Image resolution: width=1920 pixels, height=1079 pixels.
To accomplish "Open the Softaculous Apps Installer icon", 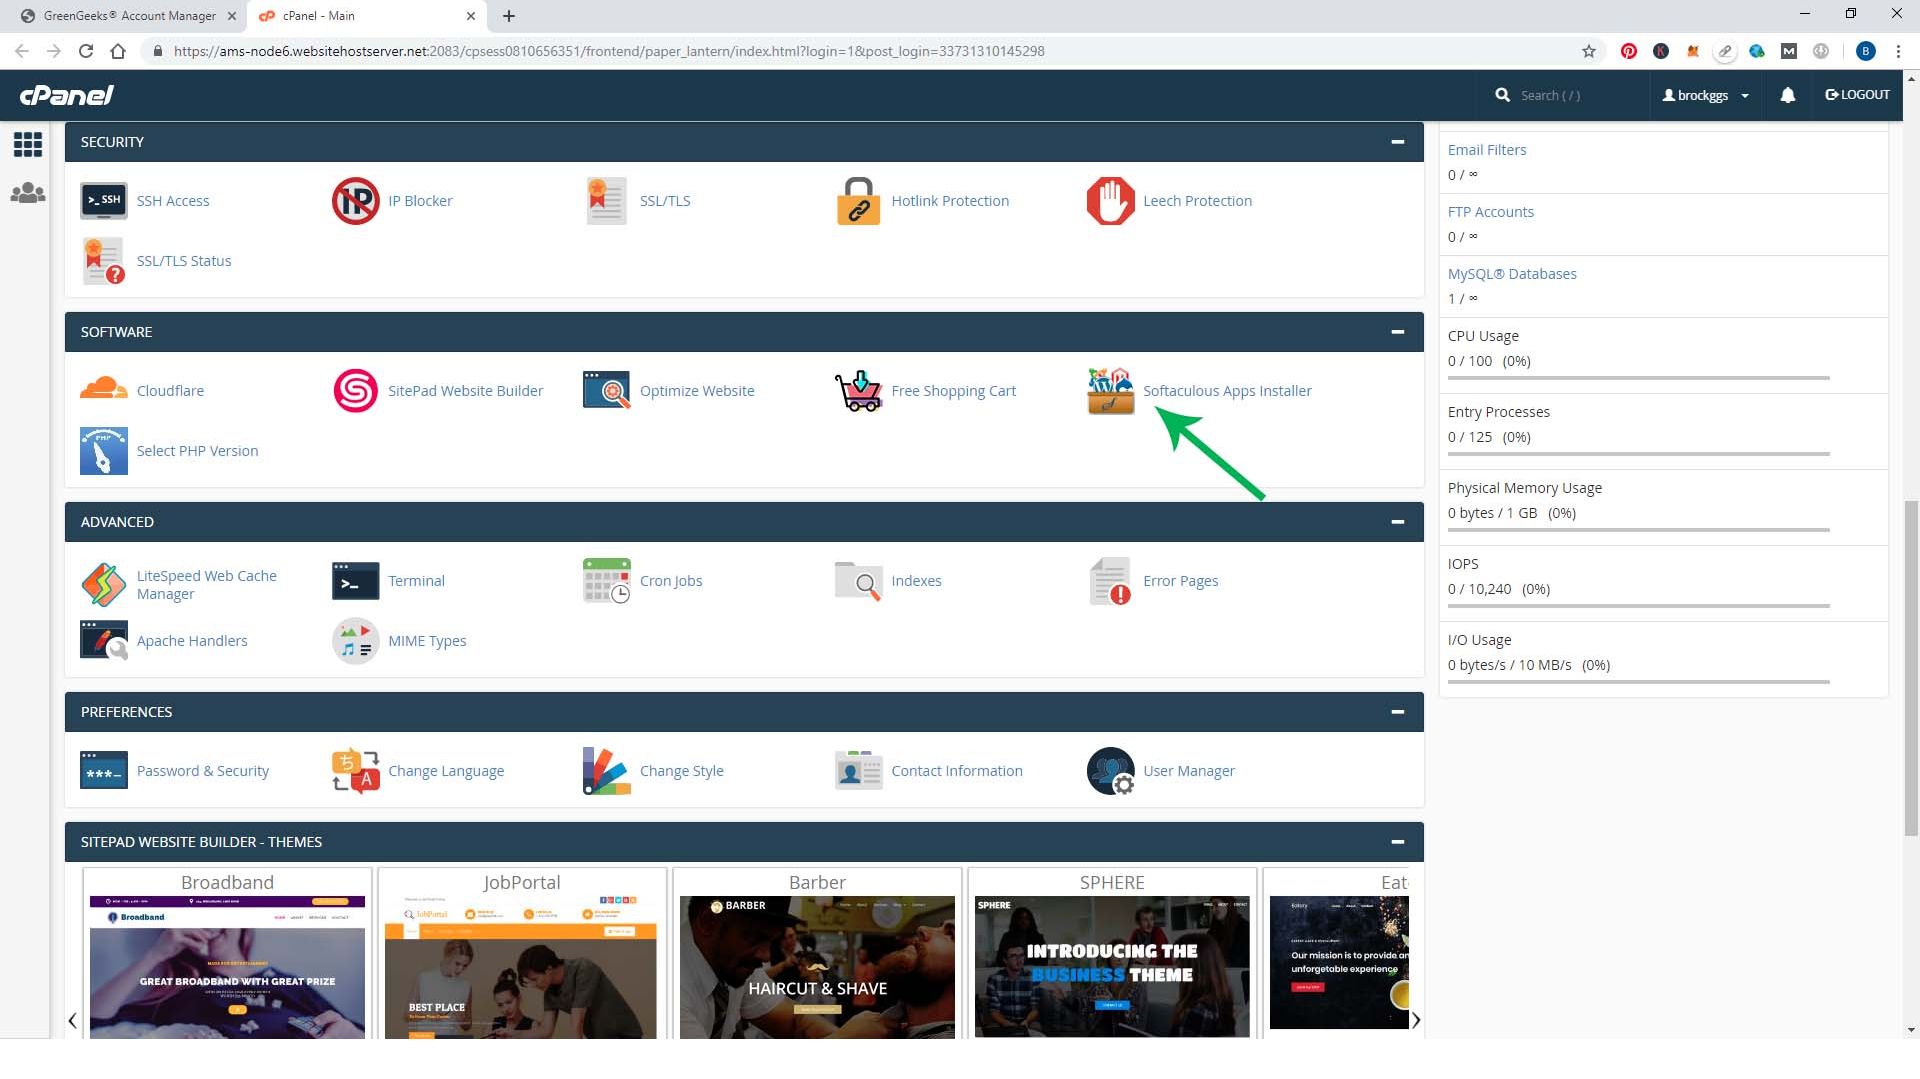I will (1110, 391).
